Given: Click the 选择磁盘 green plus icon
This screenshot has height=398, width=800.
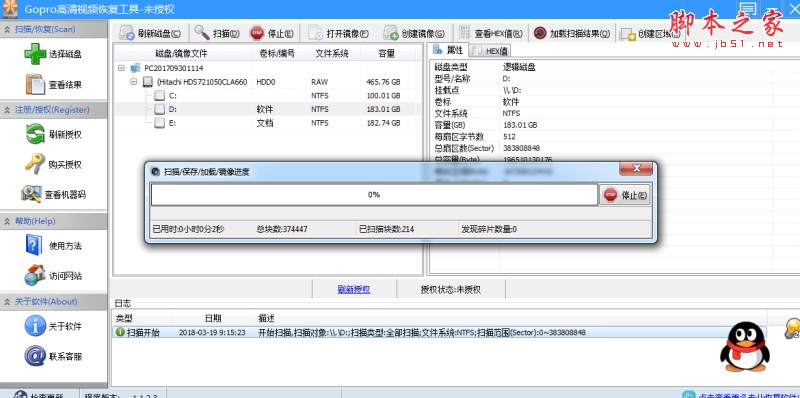Looking at the screenshot, I should pos(35,54).
